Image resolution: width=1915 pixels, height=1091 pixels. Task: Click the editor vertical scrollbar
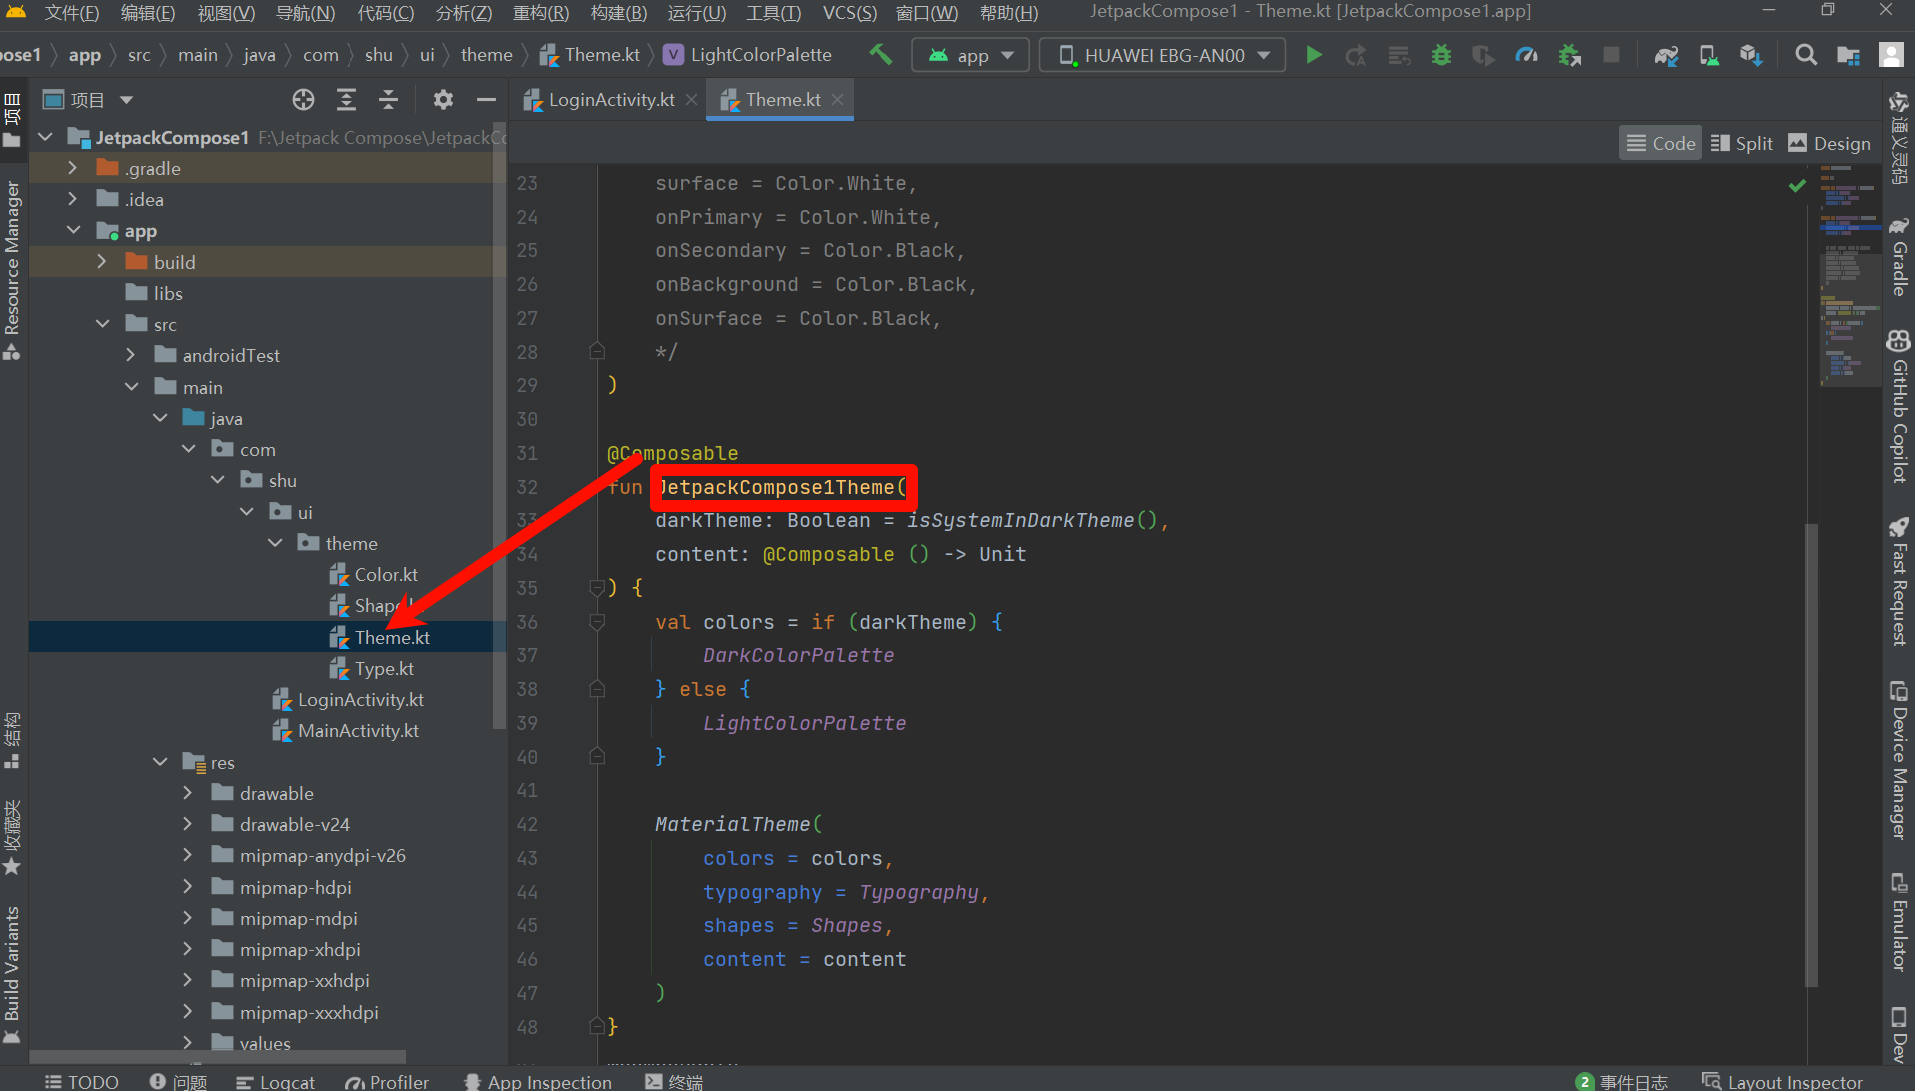pos(1811,755)
